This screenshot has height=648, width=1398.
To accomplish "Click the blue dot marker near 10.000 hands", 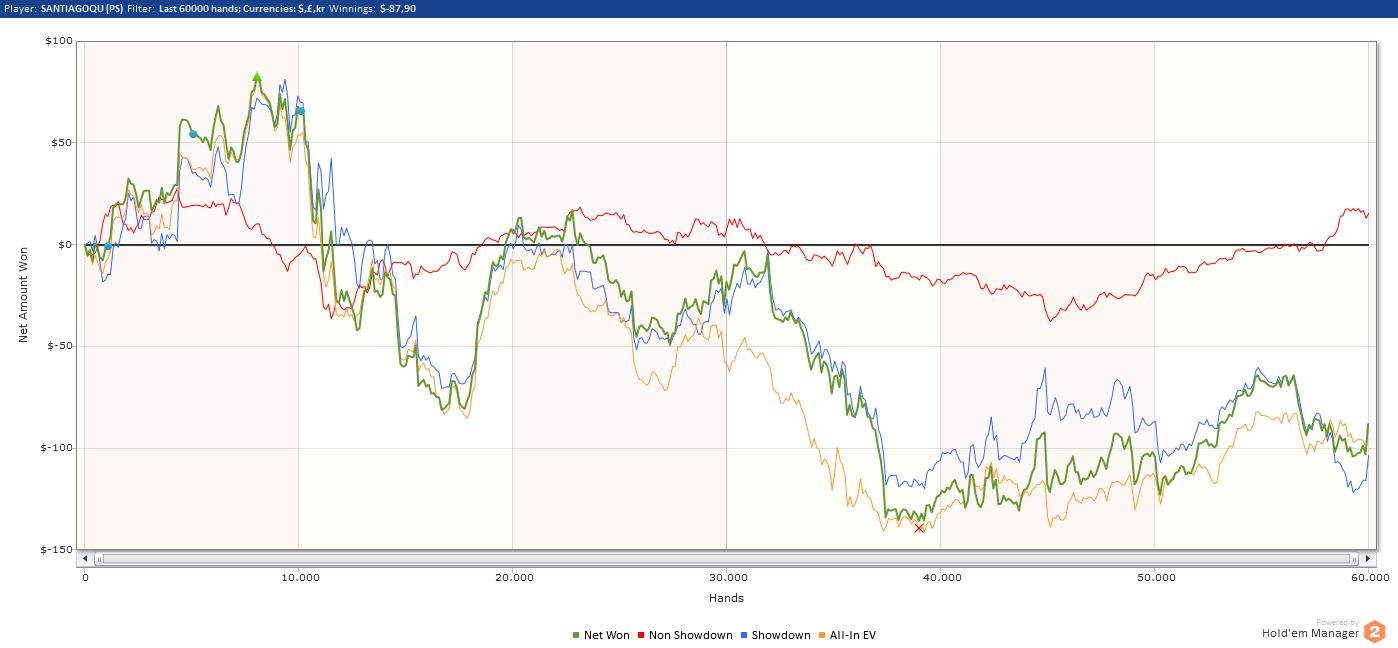I will click(x=300, y=111).
